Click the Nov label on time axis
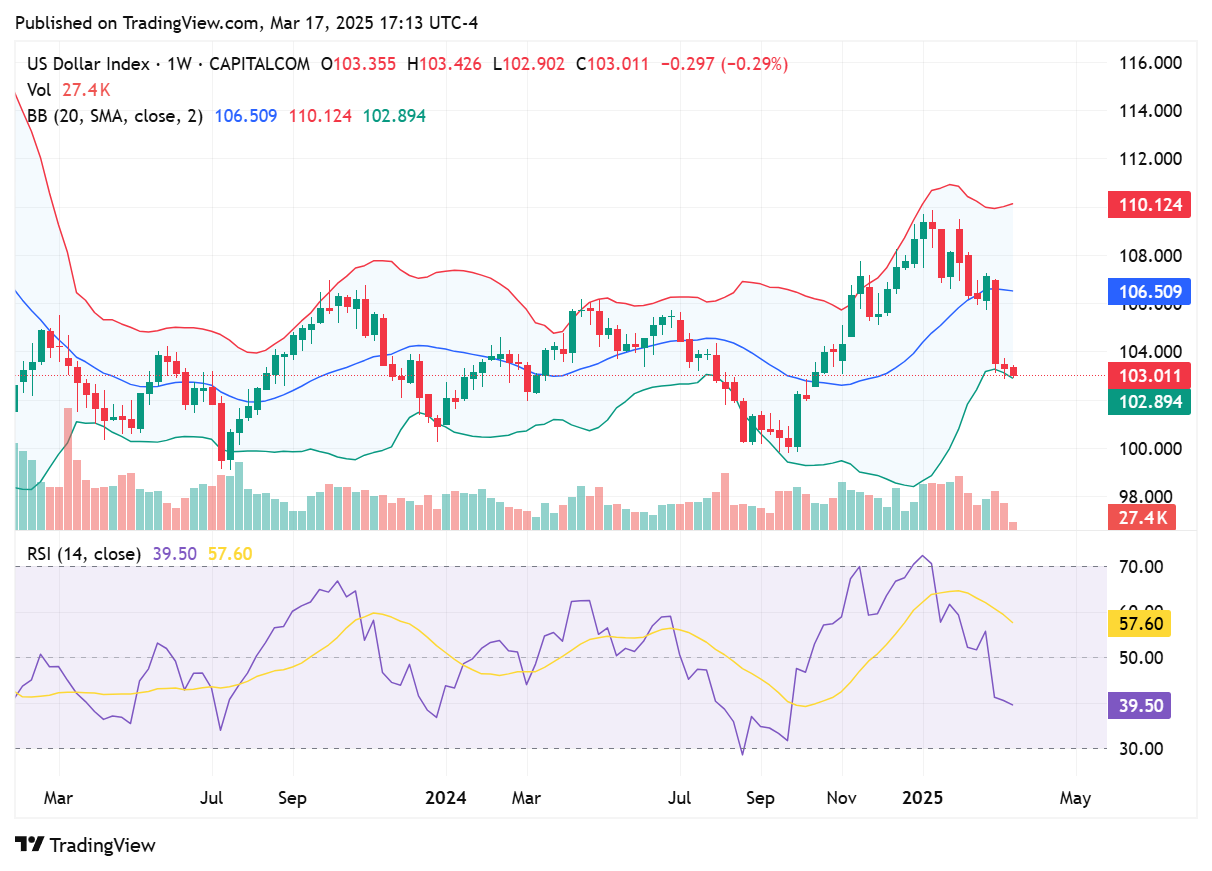This screenshot has height=871, width=1212. coord(842,799)
